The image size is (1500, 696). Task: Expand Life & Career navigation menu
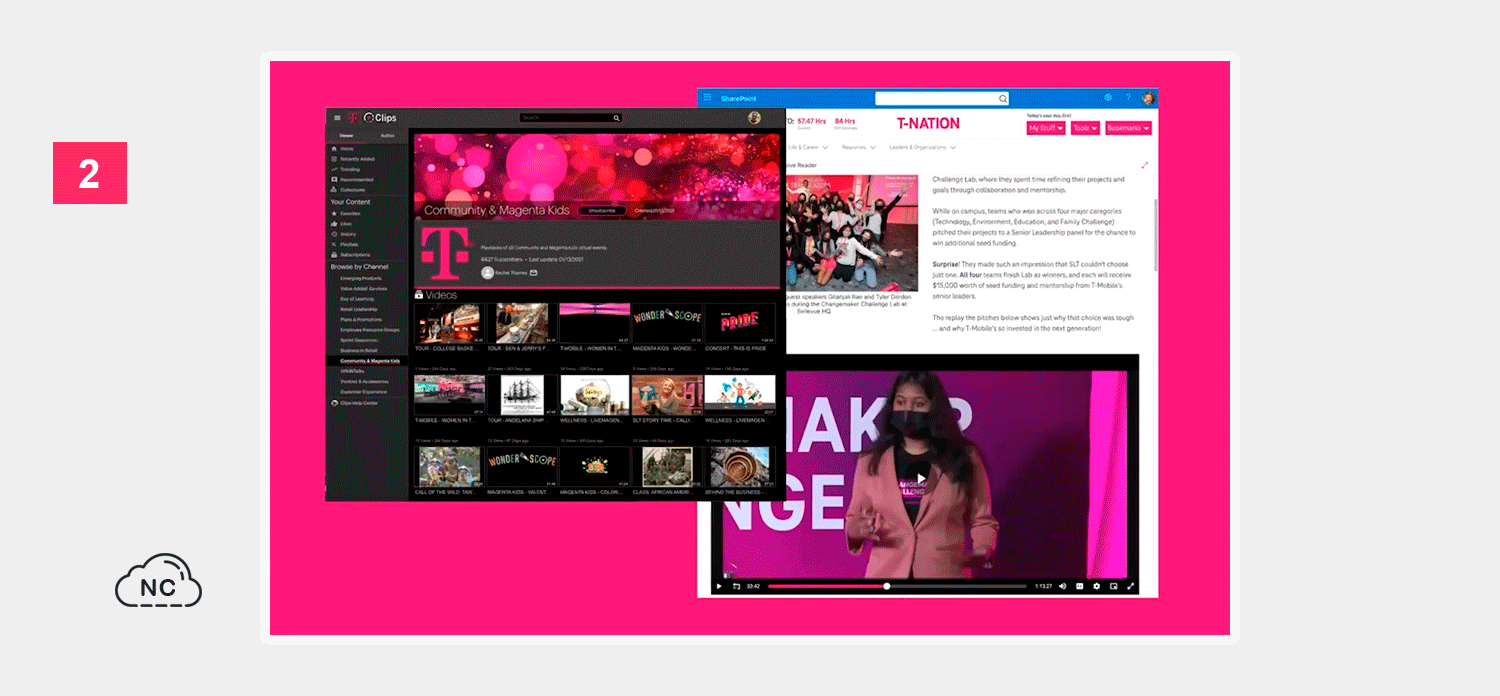pyautogui.click(x=810, y=147)
